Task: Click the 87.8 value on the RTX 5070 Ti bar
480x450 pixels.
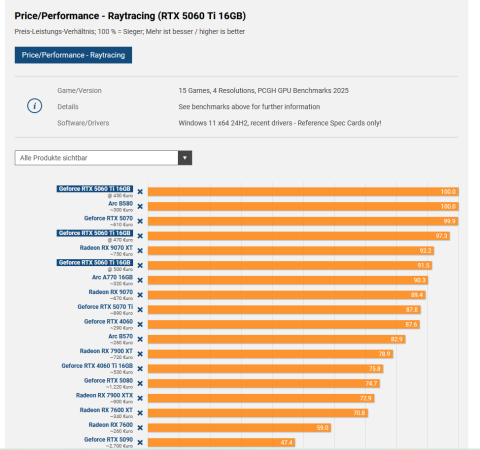Action: (412, 310)
